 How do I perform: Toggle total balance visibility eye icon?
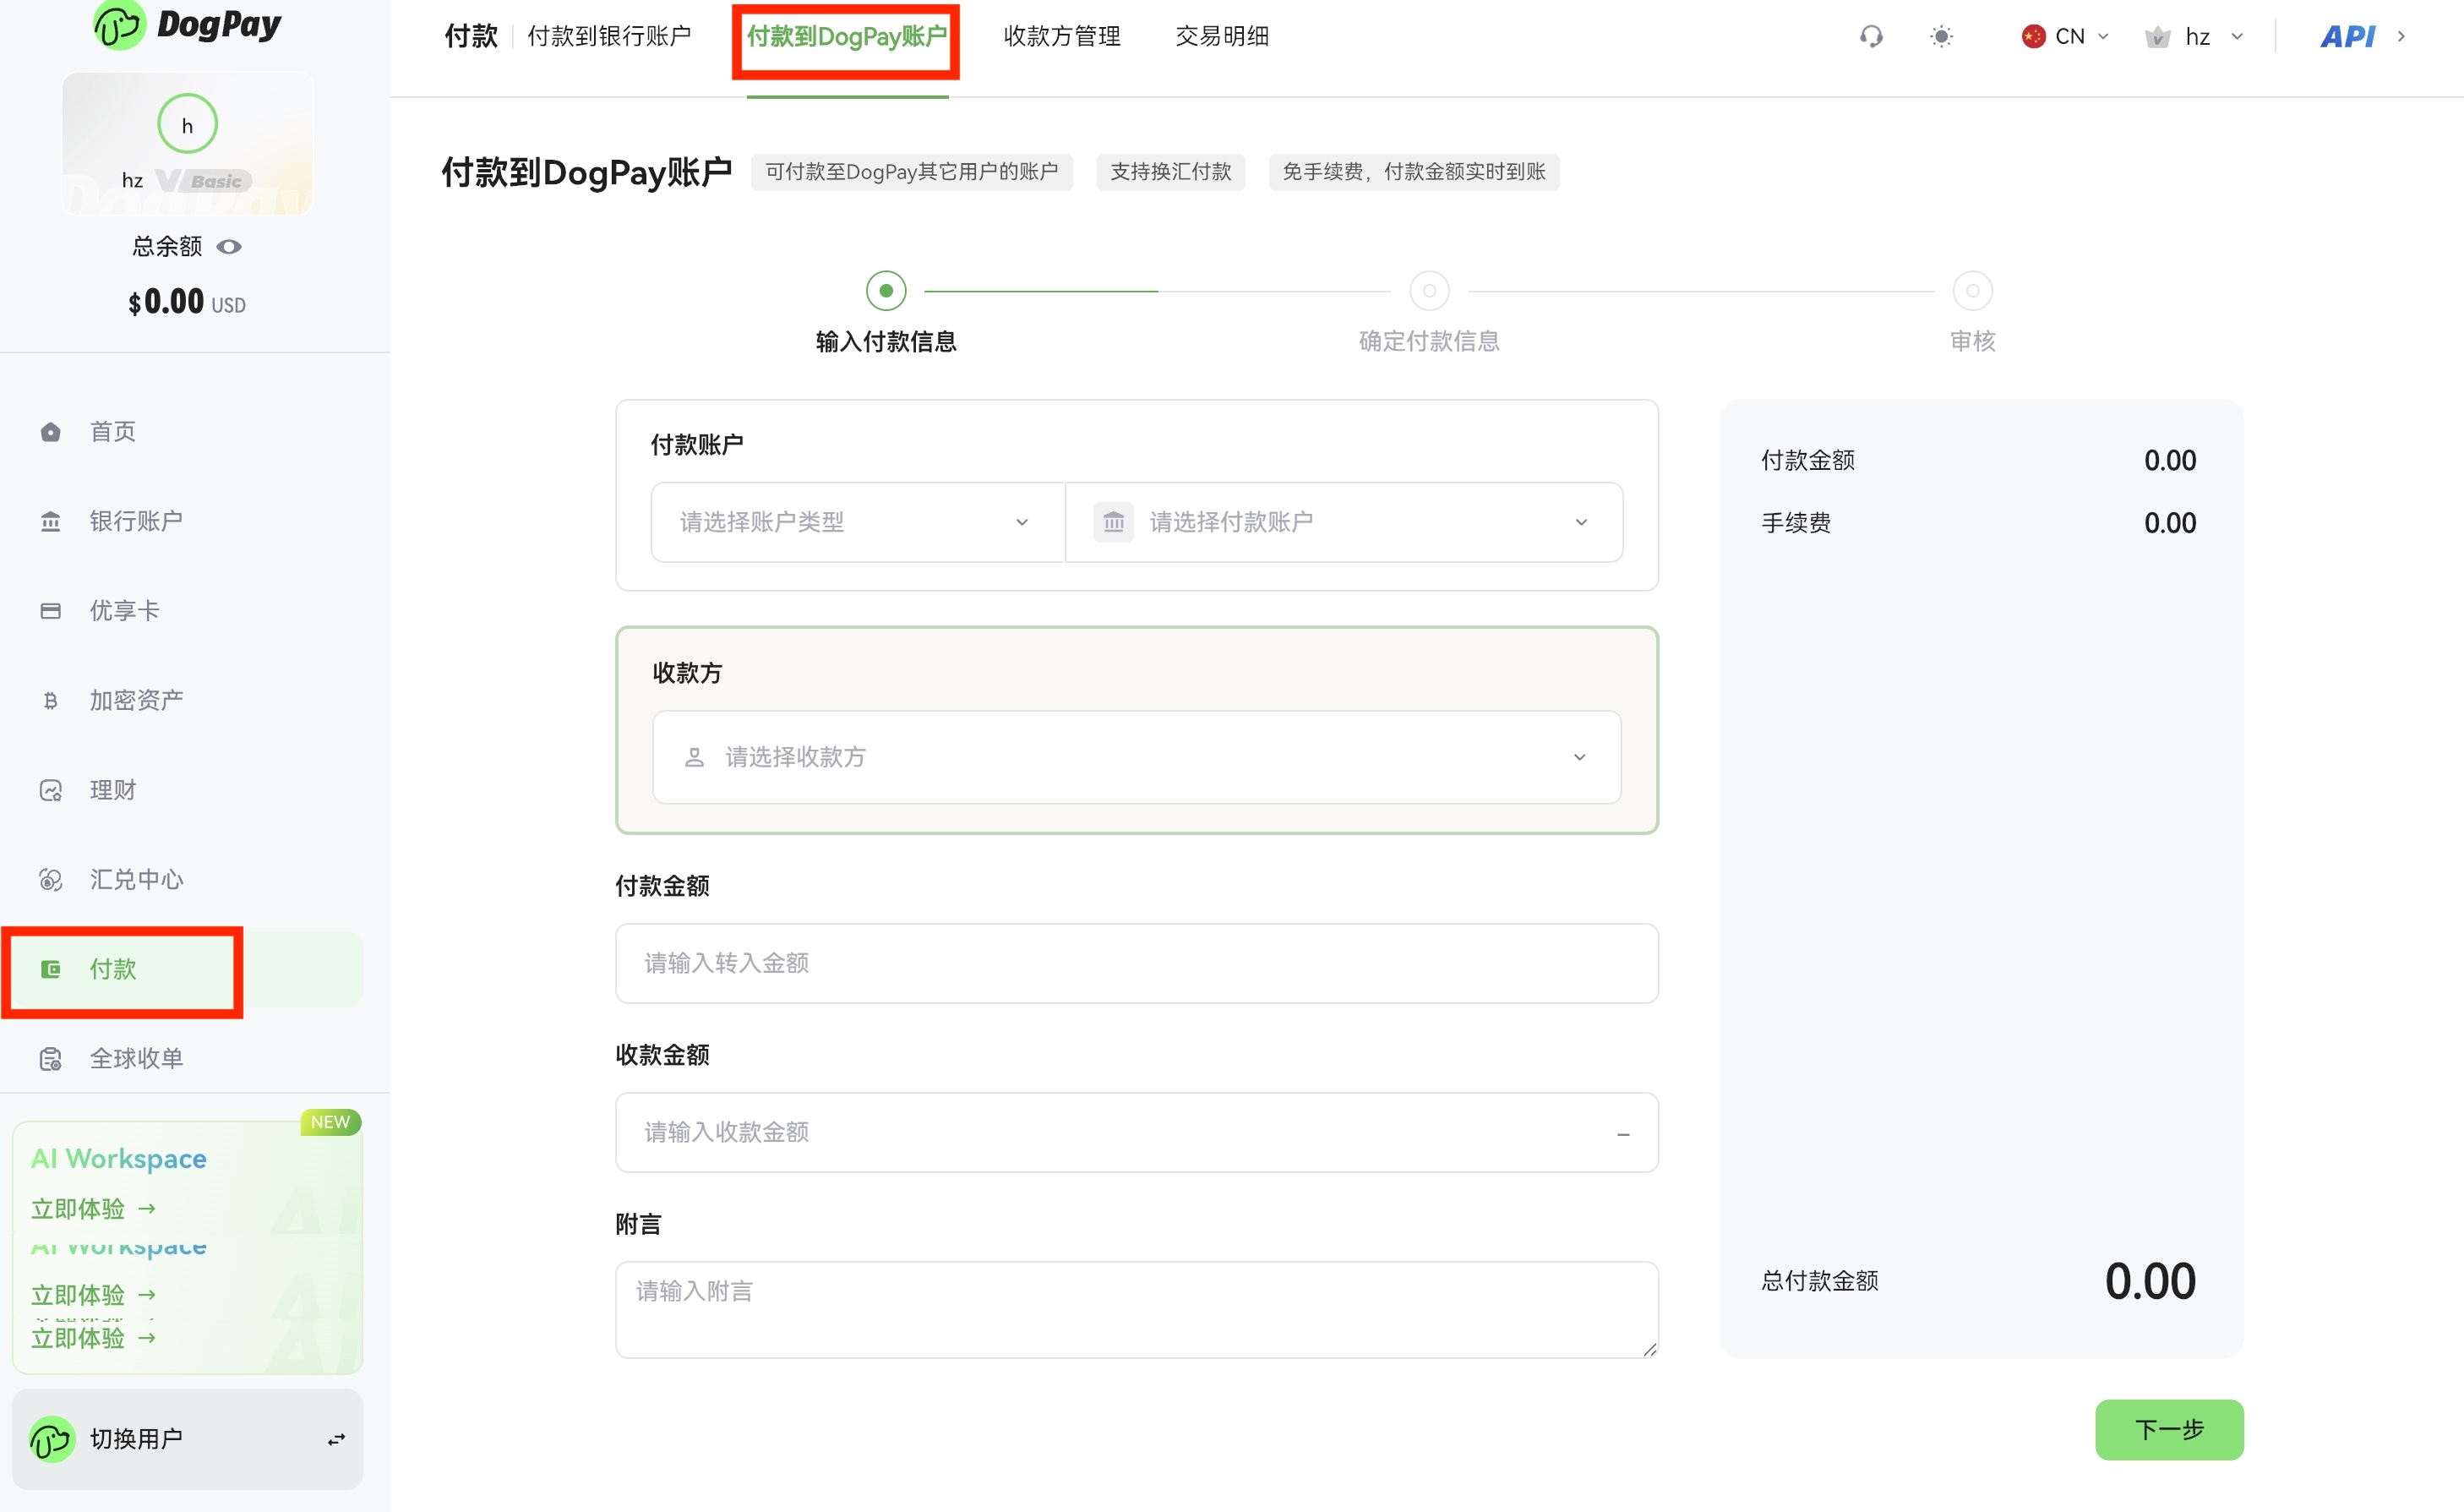229,247
